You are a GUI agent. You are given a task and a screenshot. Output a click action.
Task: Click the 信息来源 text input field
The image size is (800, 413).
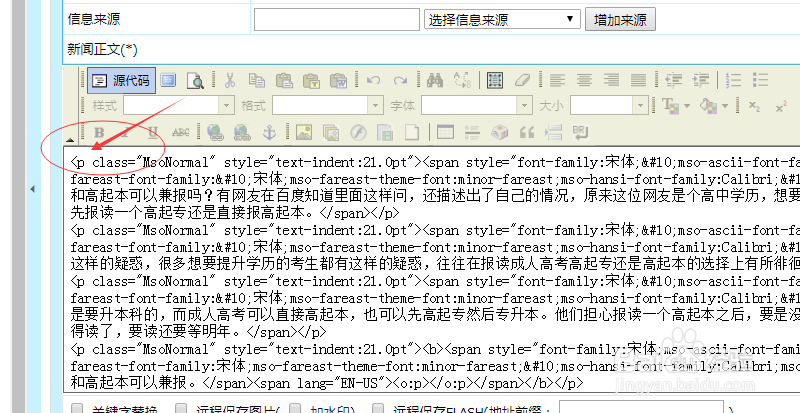337,19
